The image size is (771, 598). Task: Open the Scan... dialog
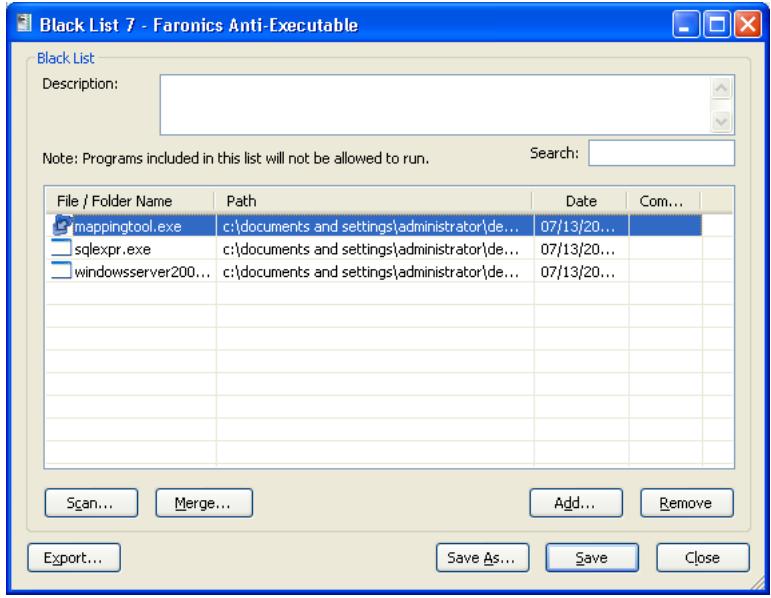coord(91,503)
